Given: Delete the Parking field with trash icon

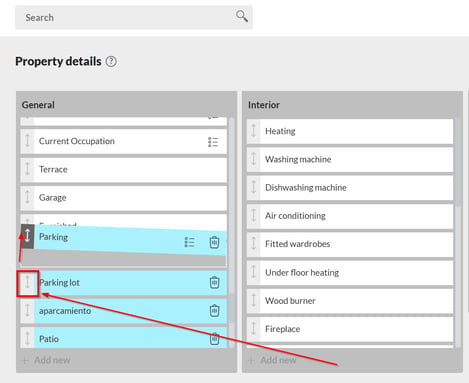Looking at the screenshot, I should [x=214, y=242].
